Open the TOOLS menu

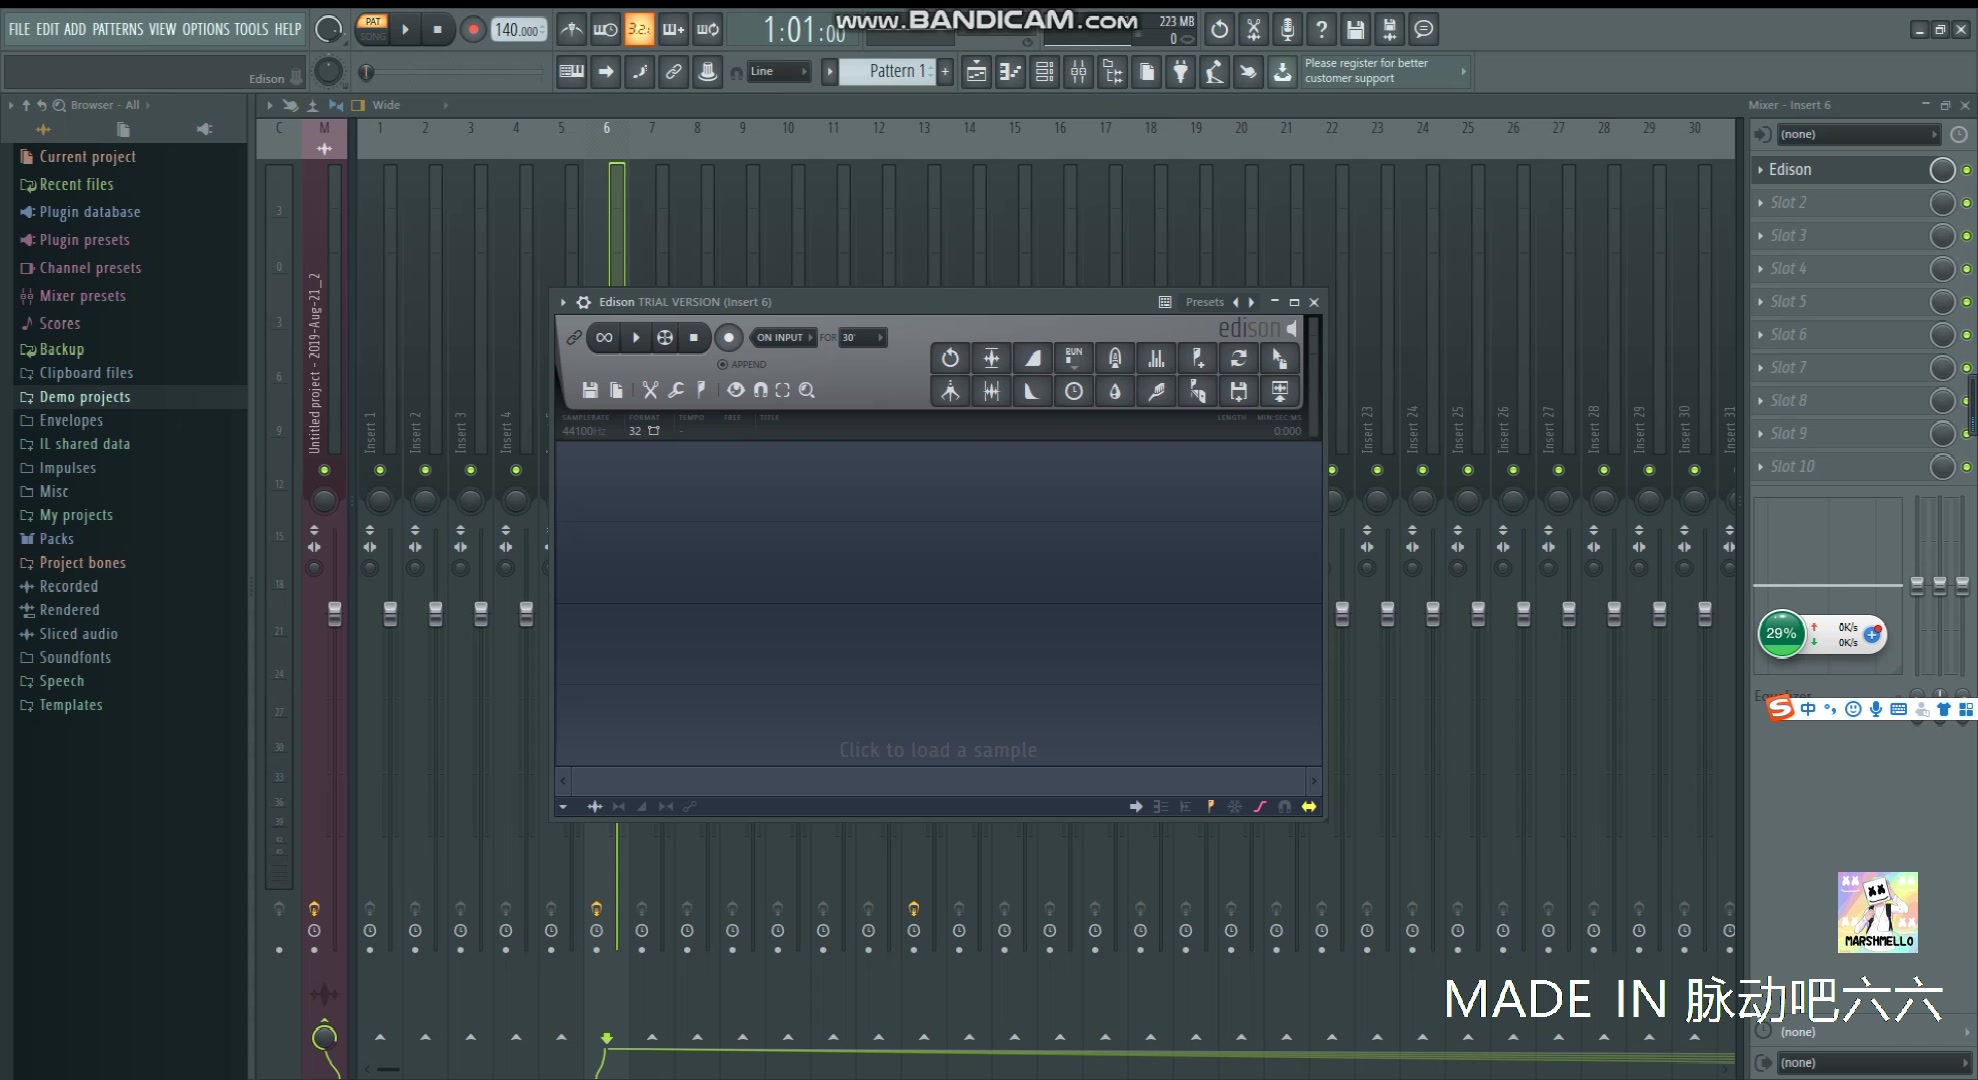tap(251, 29)
